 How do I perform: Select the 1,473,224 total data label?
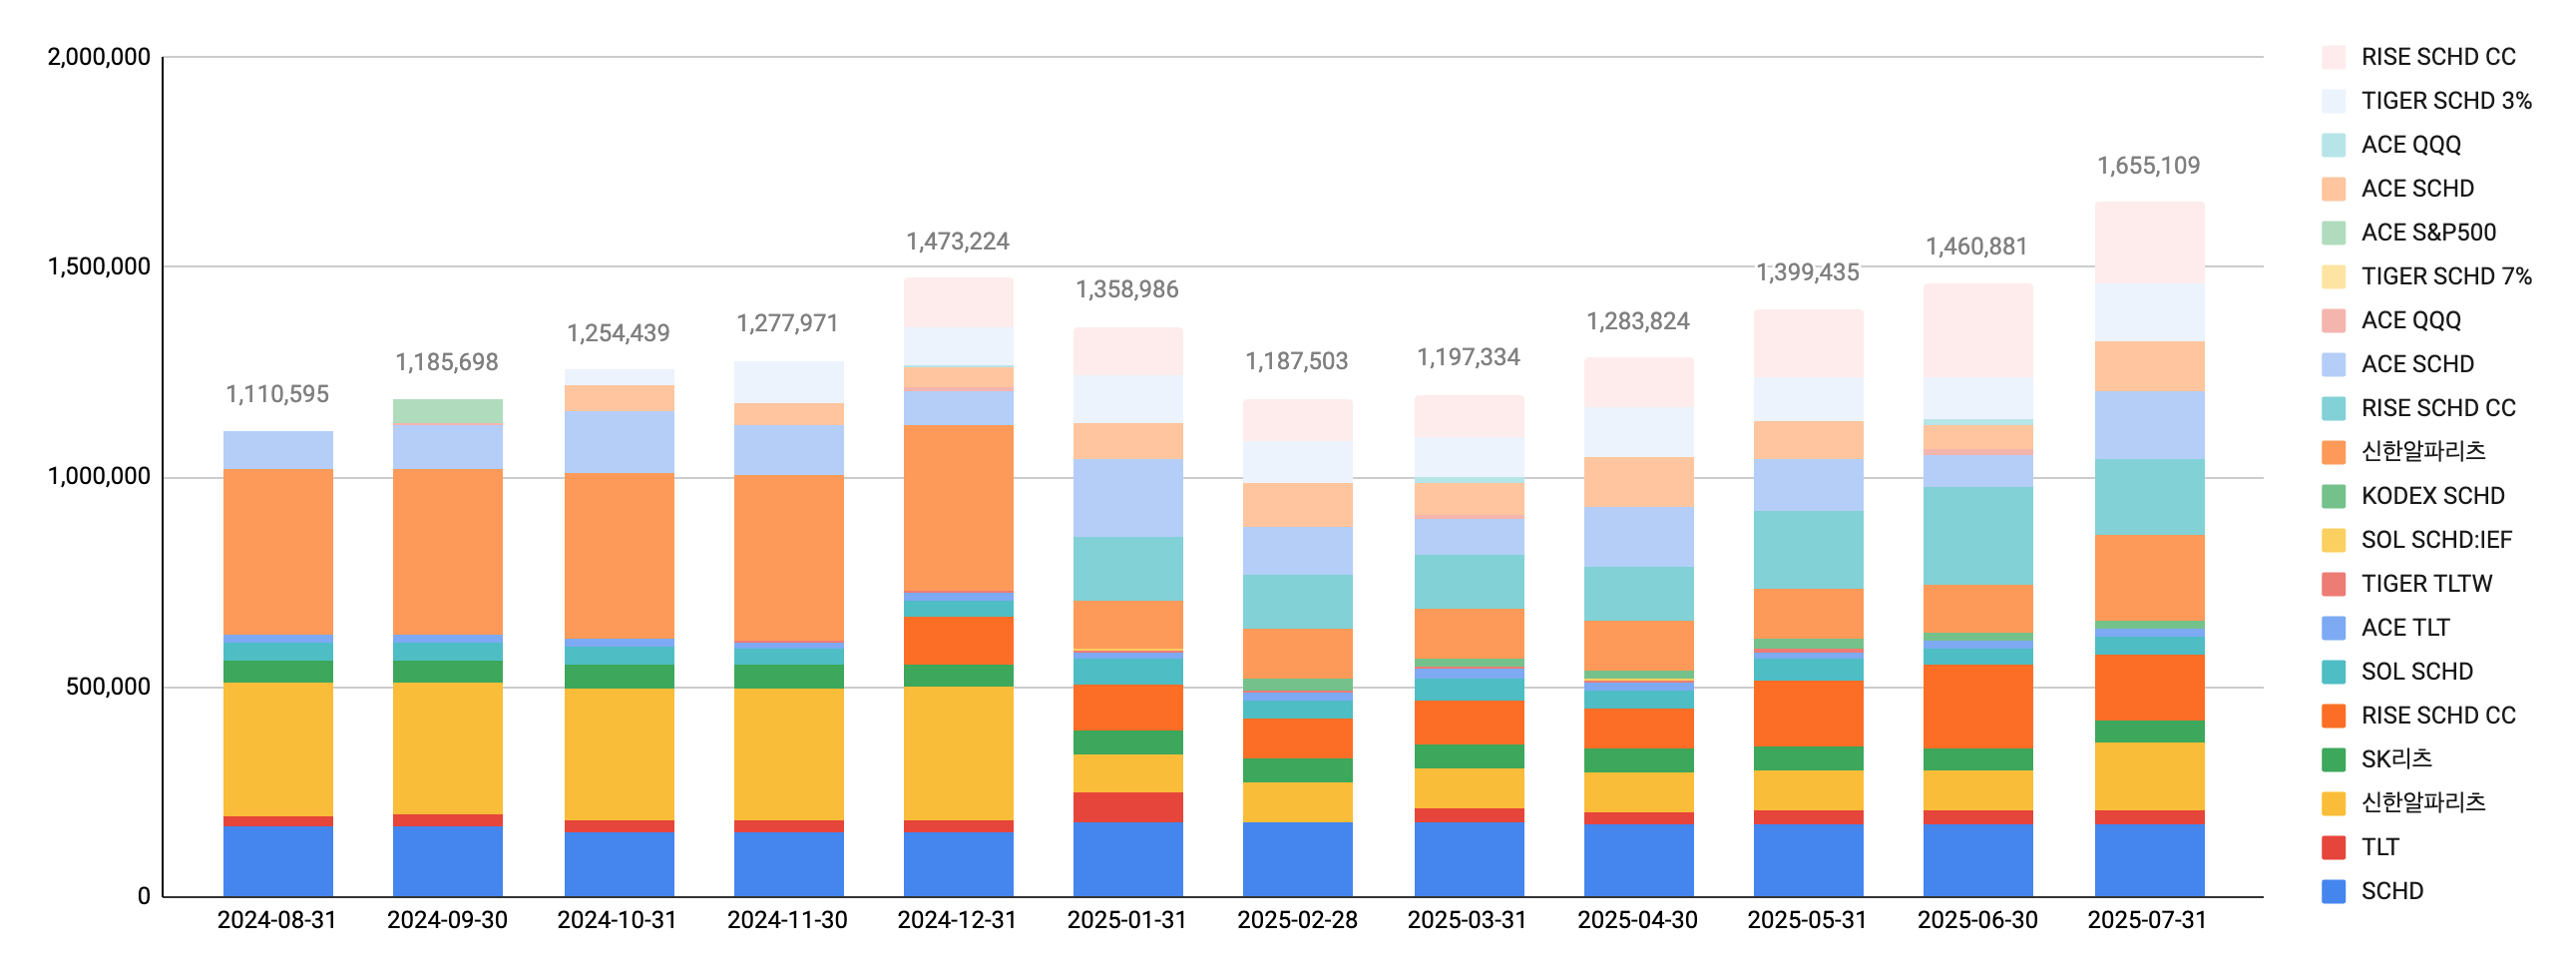pos(957,242)
